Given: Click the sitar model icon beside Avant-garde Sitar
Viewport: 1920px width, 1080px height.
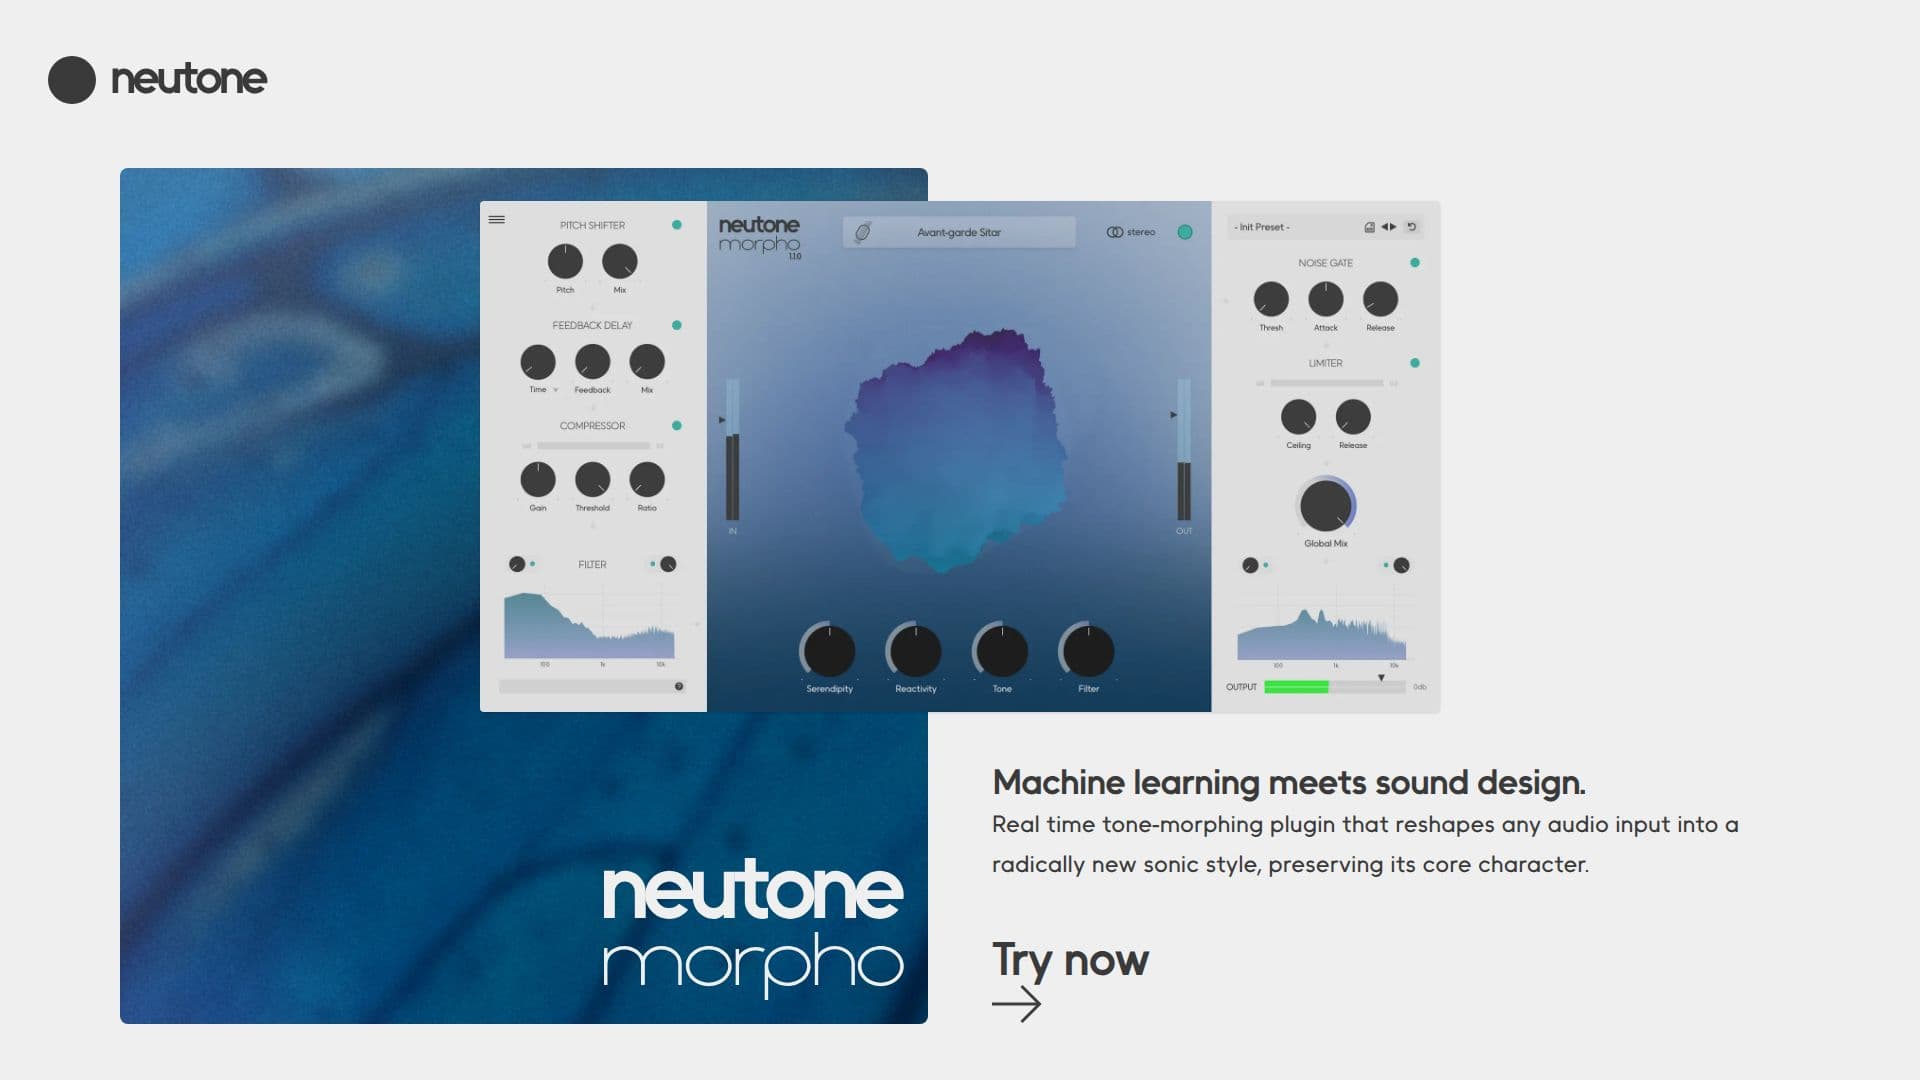Looking at the screenshot, I should pos(862,232).
